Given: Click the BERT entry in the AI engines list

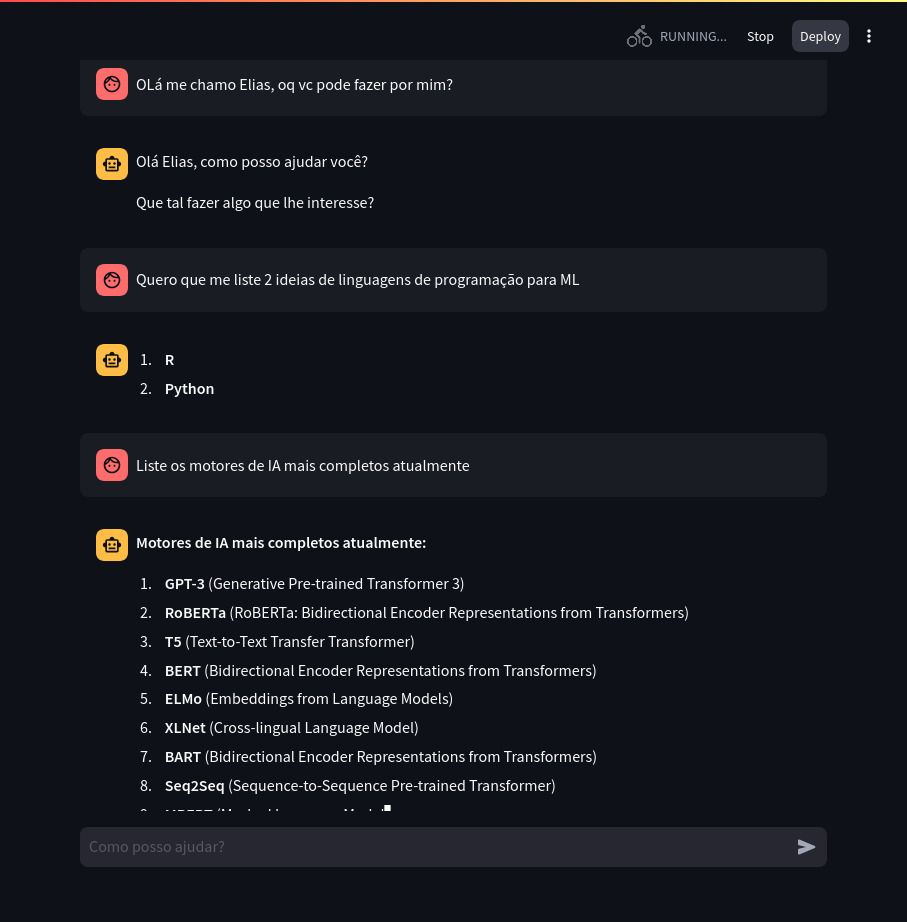Looking at the screenshot, I should click(183, 670).
